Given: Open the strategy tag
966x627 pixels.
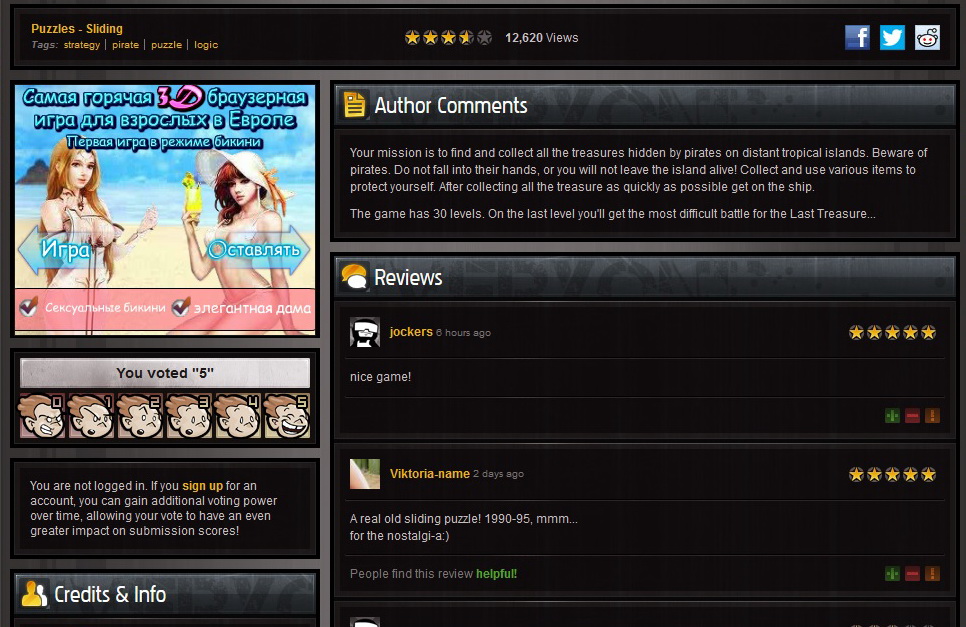Looking at the screenshot, I should click(x=81, y=45).
